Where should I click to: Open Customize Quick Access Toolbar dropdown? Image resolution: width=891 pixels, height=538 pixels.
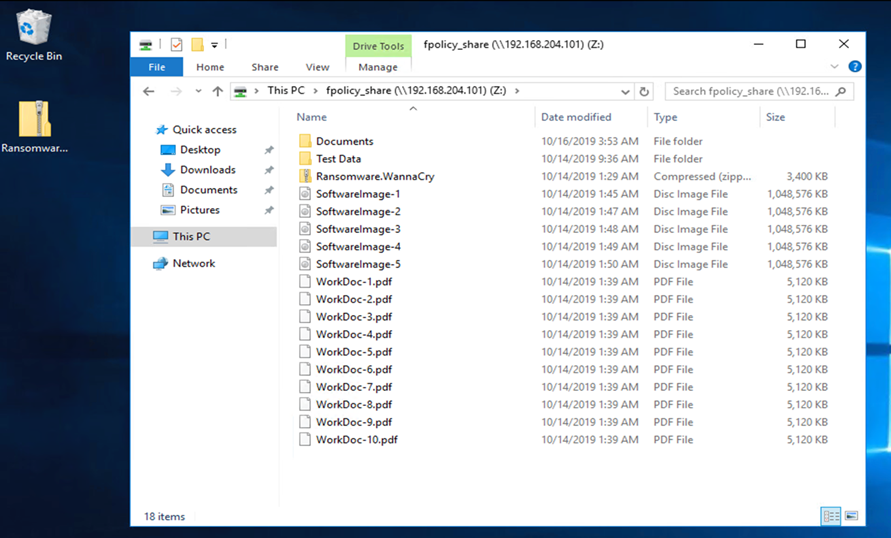tap(214, 45)
